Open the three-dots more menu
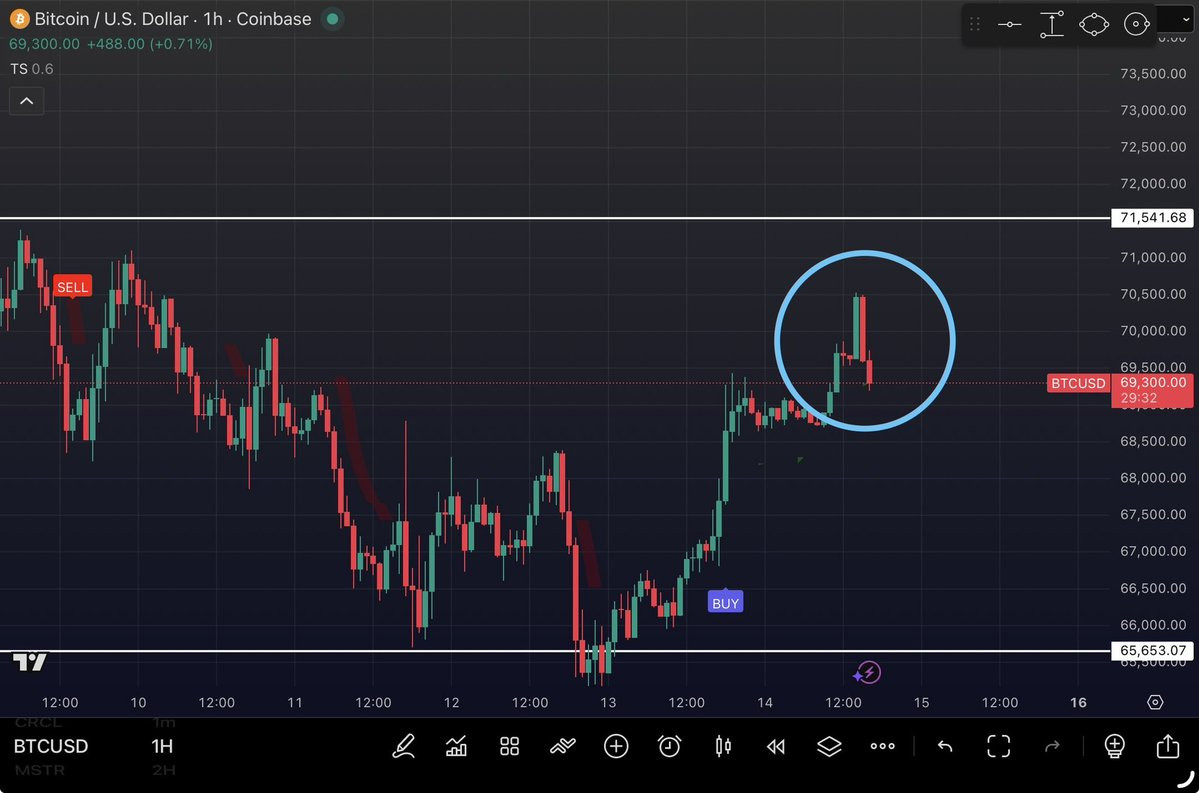The image size is (1199, 793). pyautogui.click(x=882, y=746)
